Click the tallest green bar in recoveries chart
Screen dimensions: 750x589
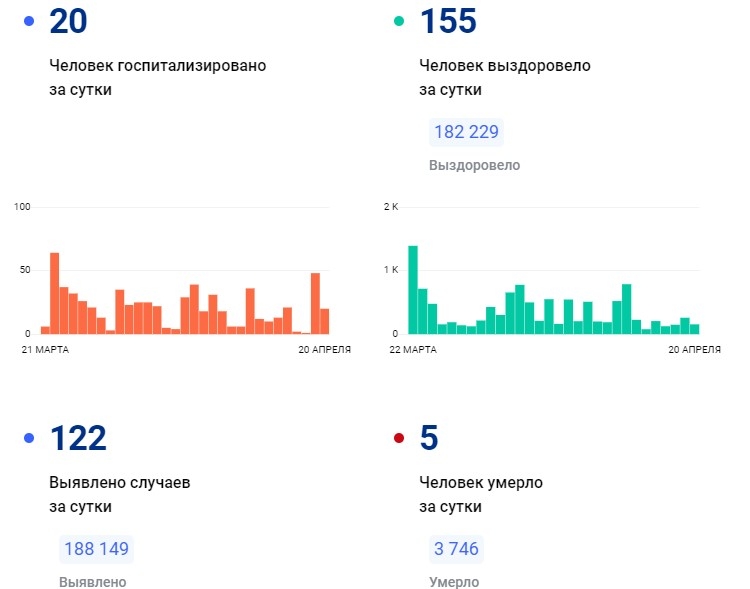tap(413, 289)
